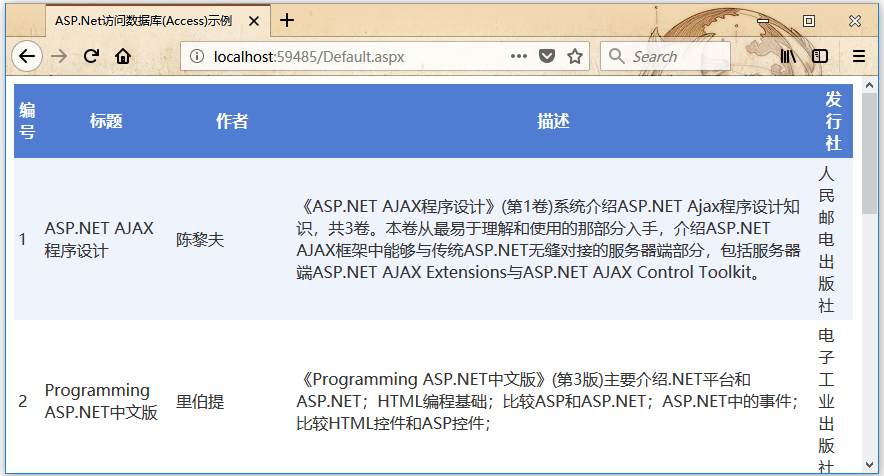Click the scrollbar up arrow
Viewport: 884px width, 476px height.
(x=868, y=84)
